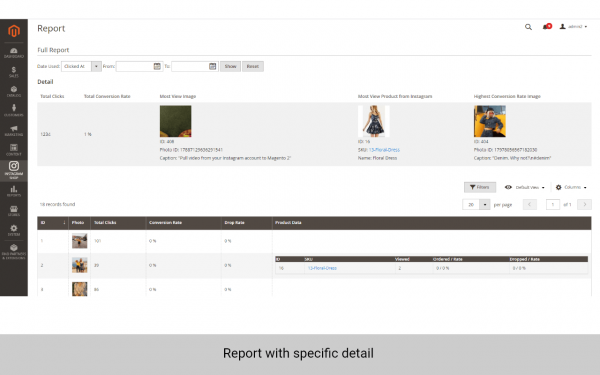This screenshot has width=600, height=375.
Task: Click the search magnifier icon in the header
Action: (528, 27)
